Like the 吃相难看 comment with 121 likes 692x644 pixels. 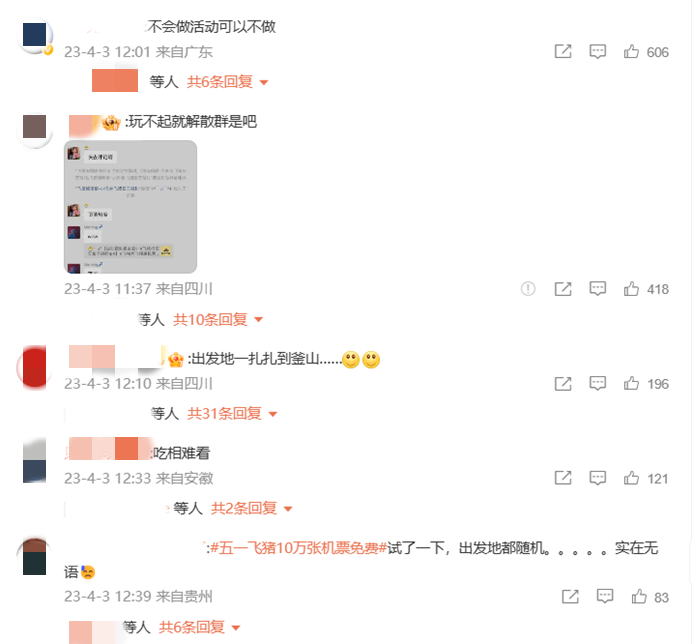pos(631,478)
